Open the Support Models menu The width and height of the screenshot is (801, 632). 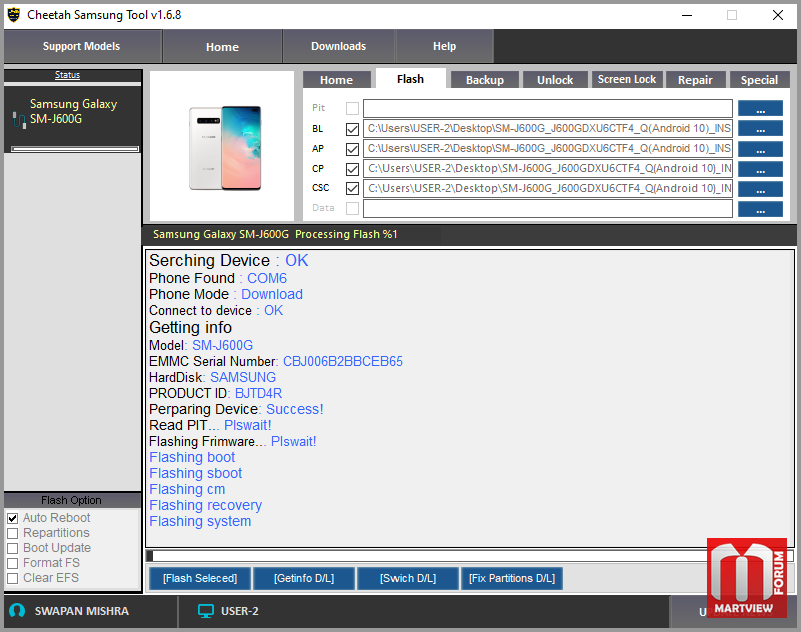[81, 46]
